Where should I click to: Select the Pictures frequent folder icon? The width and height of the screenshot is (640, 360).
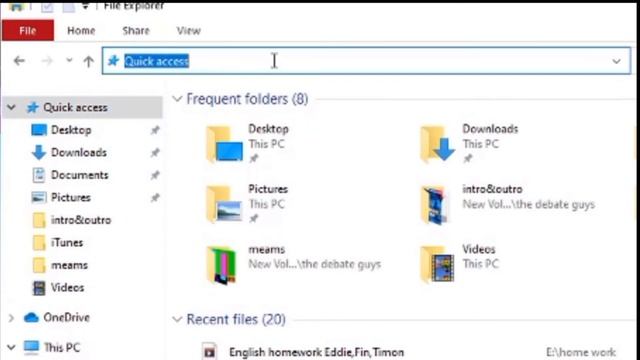point(224,204)
